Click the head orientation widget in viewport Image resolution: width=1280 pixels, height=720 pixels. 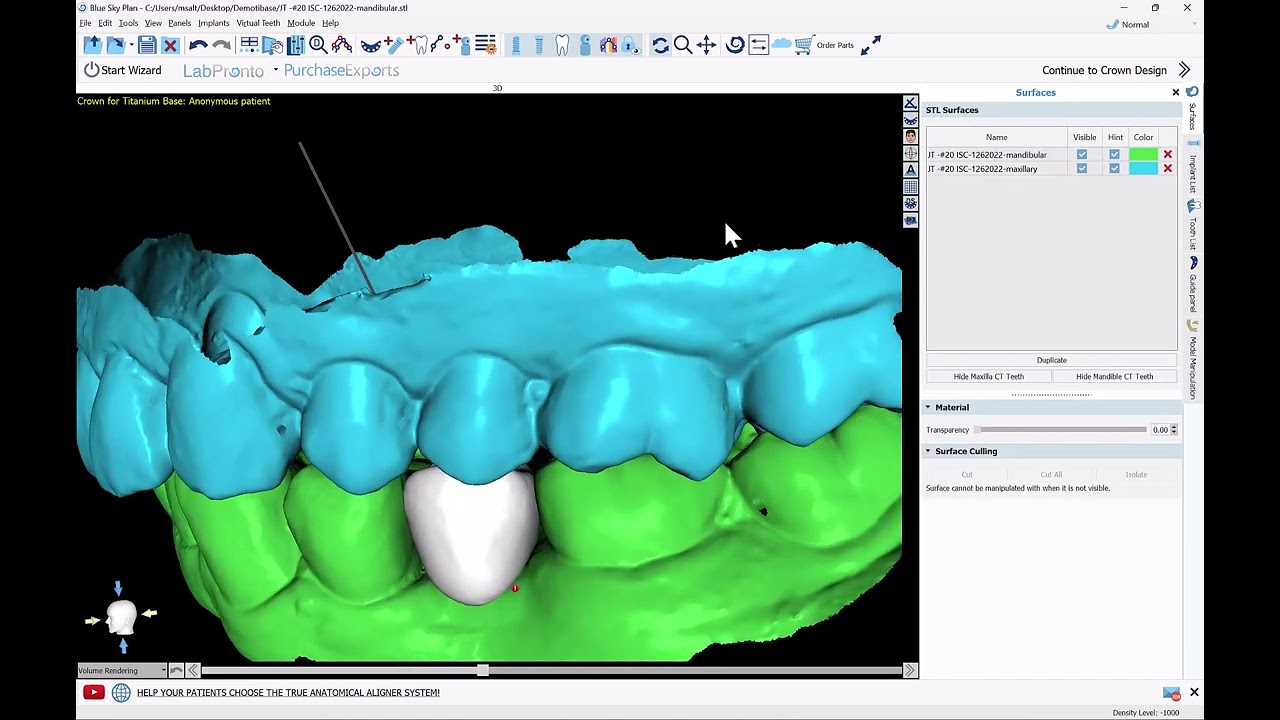(x=121, y=617)
